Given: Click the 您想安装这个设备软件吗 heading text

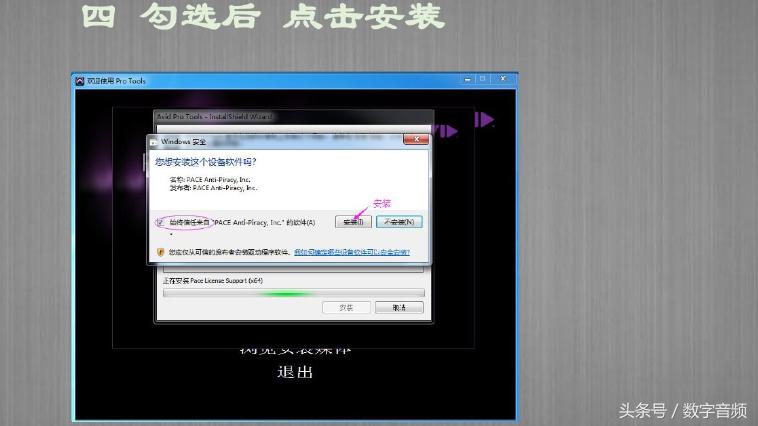Looking at the screenshot, I should tap(205, 162).
